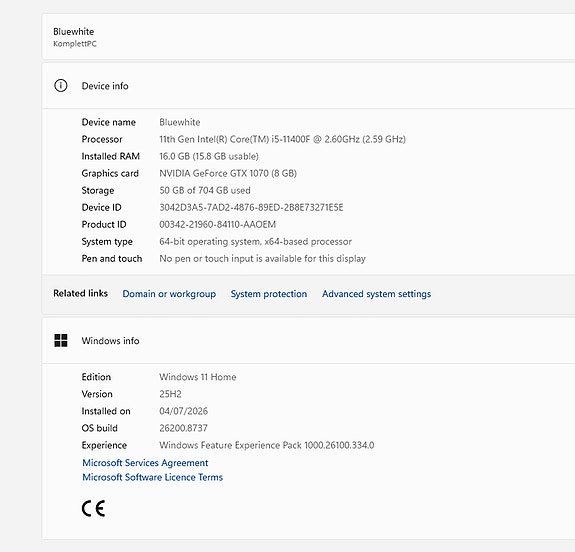Click the Storage usage value
Viewport: 575px width, 552px height.
pyautogui.click(x=205, y=190)
